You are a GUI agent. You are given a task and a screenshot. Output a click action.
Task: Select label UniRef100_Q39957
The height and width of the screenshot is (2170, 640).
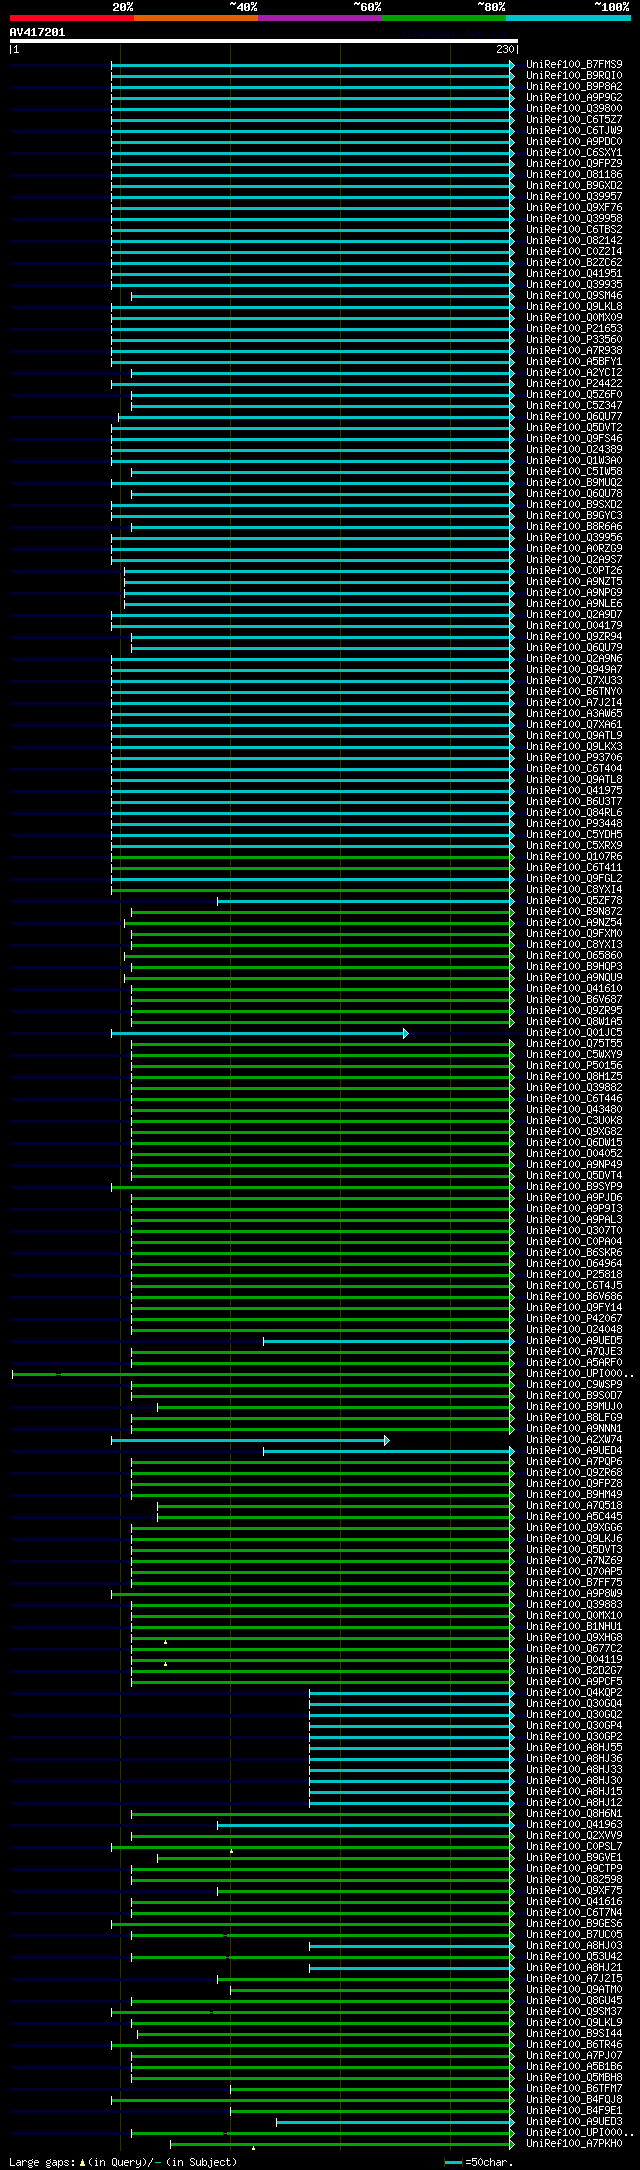[574, 197]
